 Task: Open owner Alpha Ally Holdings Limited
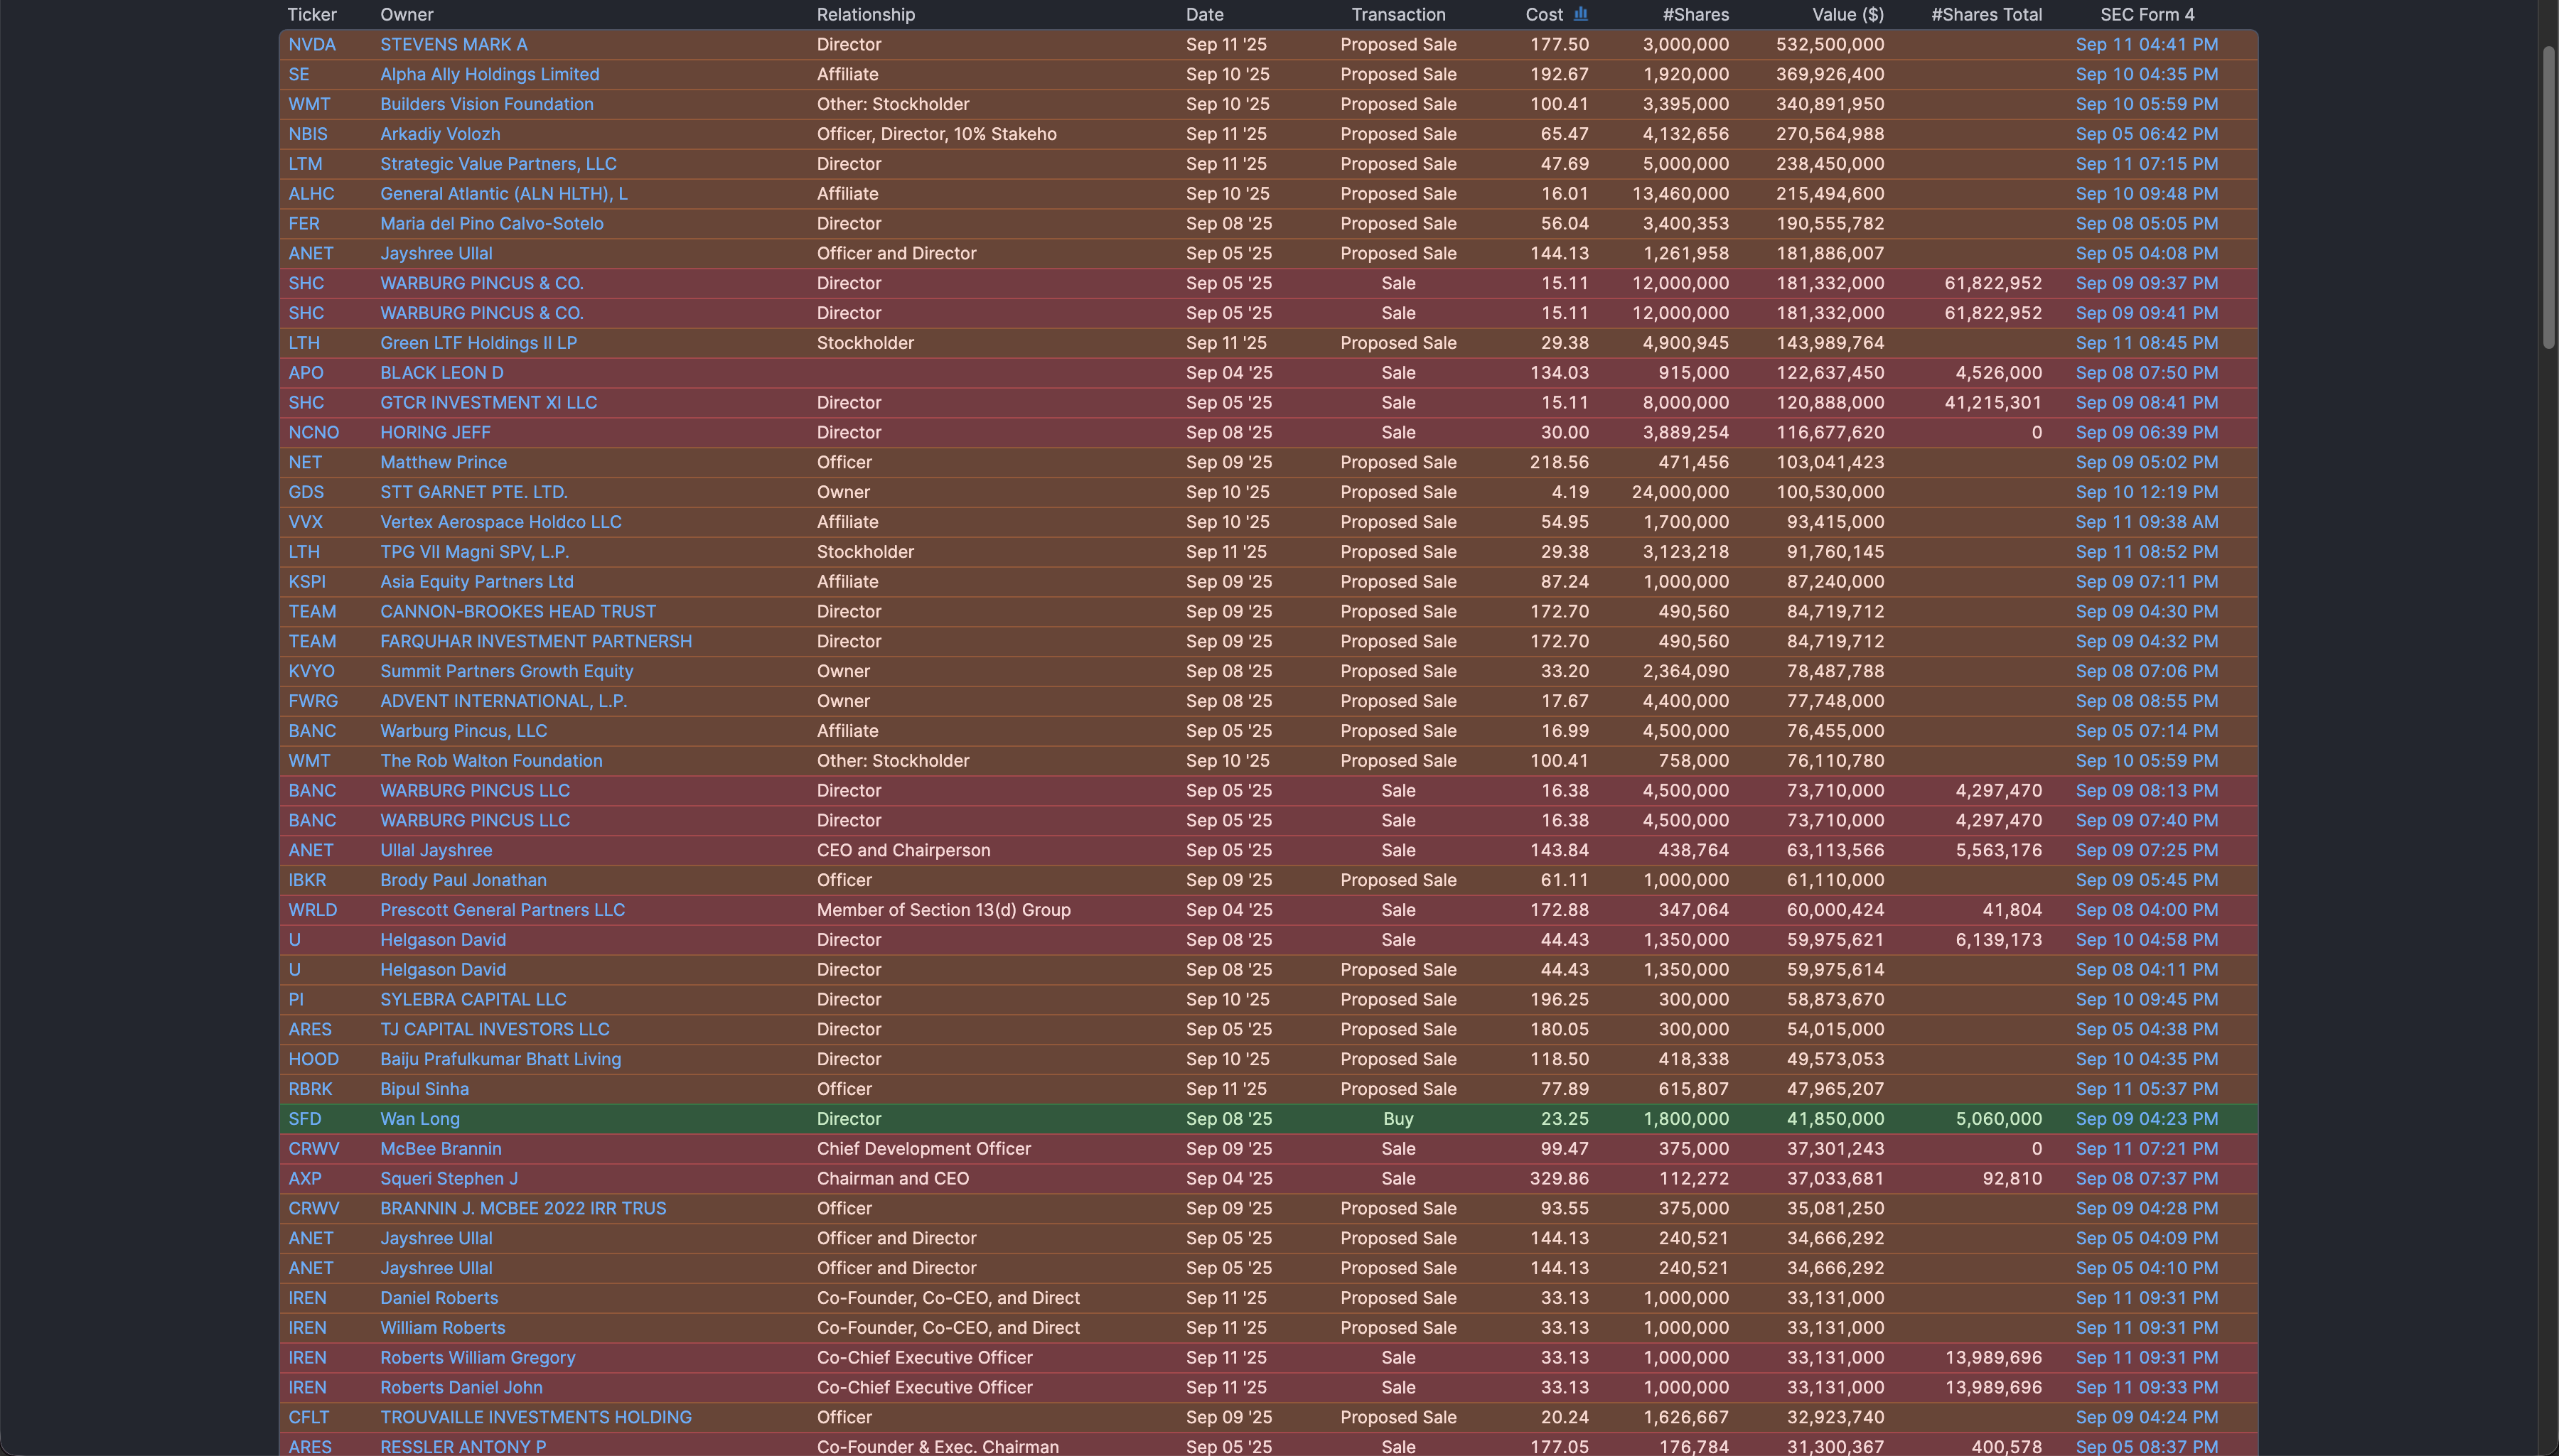(x=489, y=75)
